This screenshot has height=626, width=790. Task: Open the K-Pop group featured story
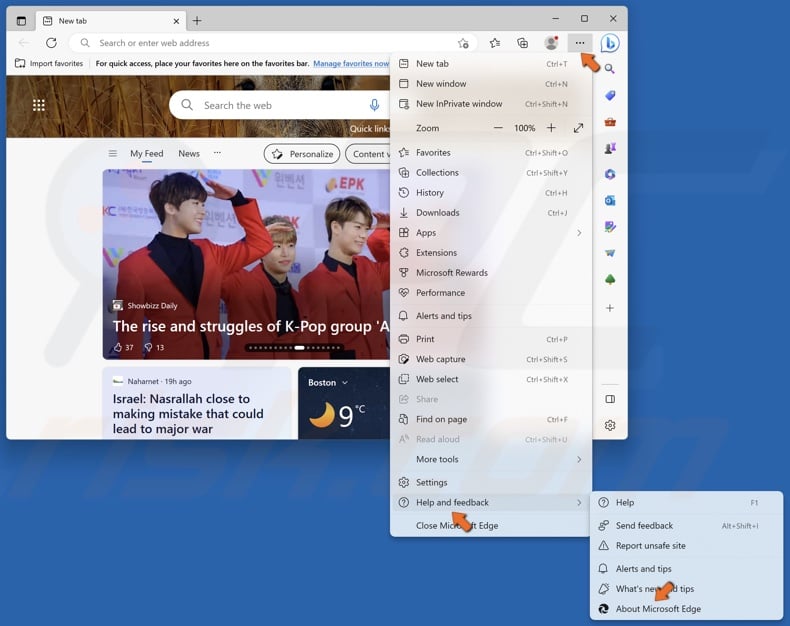246,264
